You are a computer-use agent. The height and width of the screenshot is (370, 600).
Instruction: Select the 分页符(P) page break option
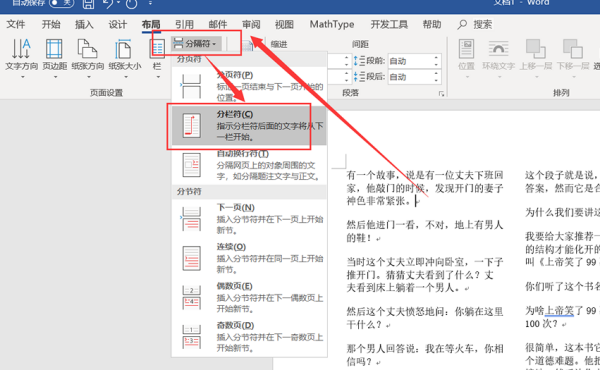[x=249, y=85]
